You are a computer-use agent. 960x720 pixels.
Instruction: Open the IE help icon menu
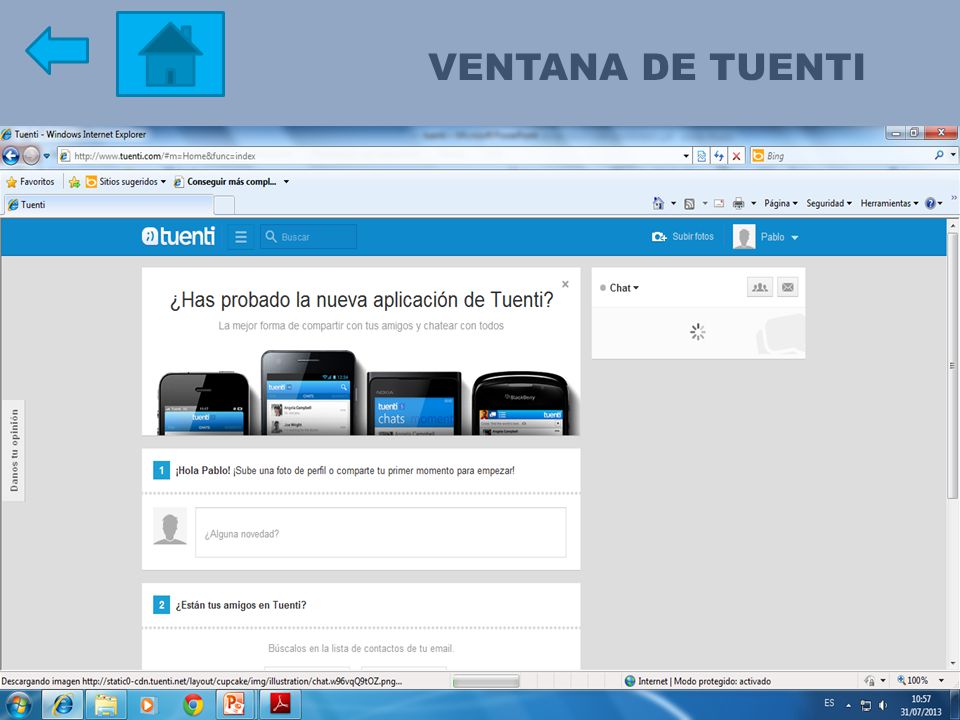tap(933, 203)
